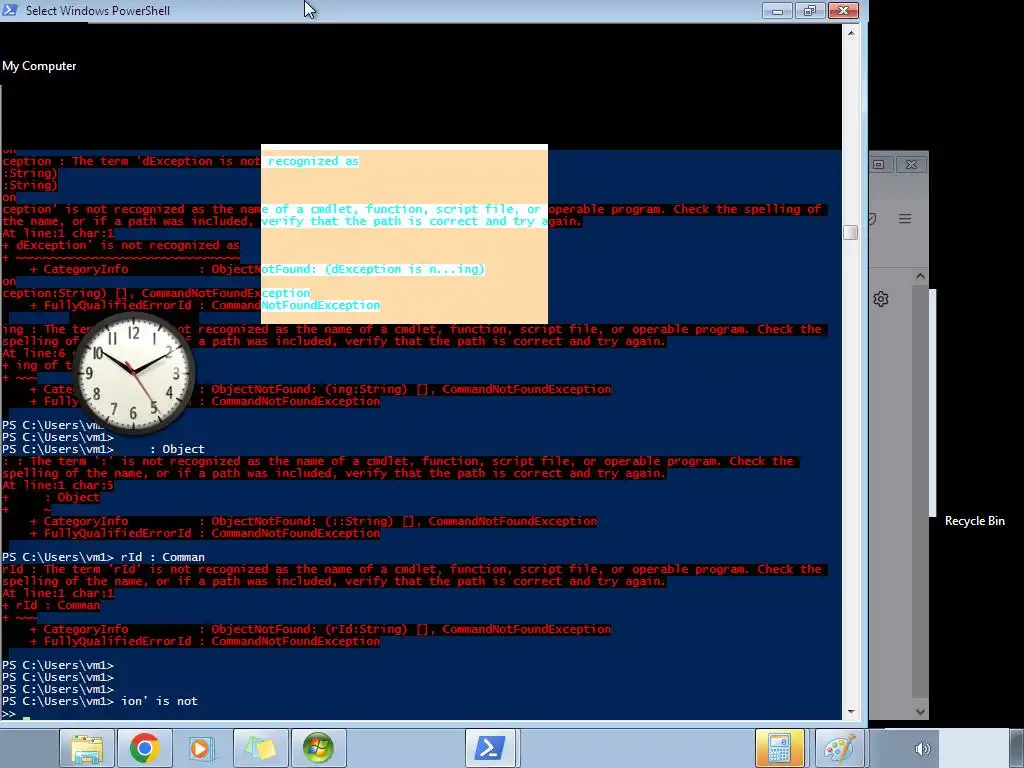Screen dimensions: 1024x768
Task: Select the Recycle Bin desktop label
Action: point(974,520)
